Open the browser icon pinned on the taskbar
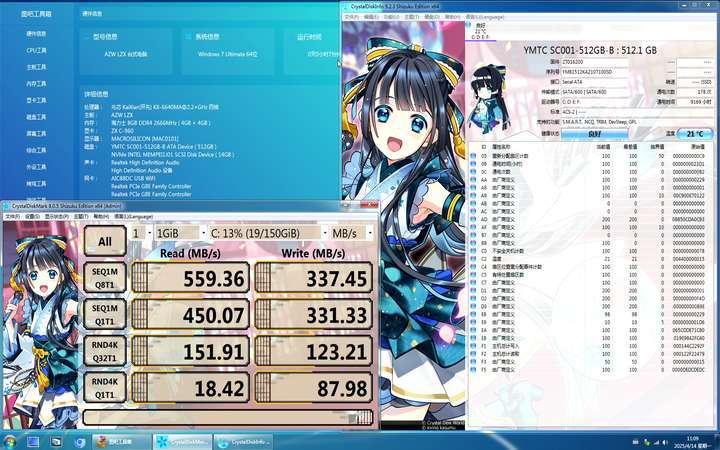Screen dimensions: 720x450 [x=79, y=442]
